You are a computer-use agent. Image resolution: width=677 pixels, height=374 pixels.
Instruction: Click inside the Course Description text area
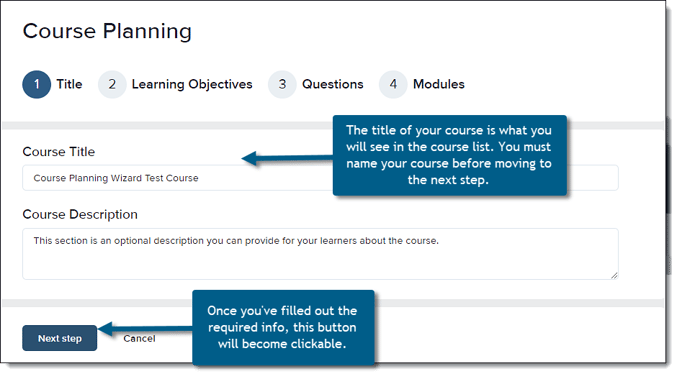(x=320, y=254)
